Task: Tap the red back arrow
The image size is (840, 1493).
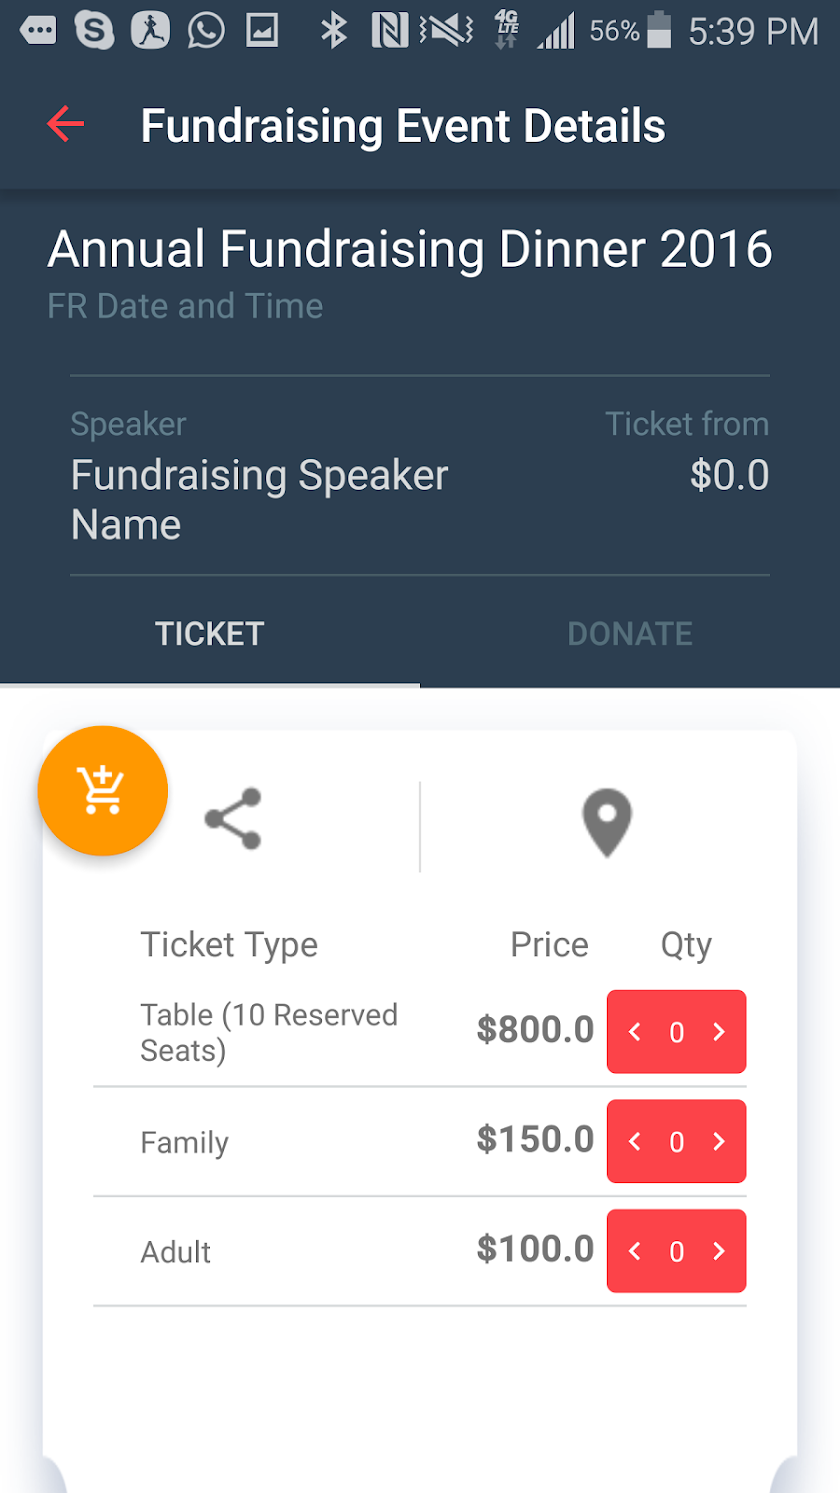Action: pos(65,125)
